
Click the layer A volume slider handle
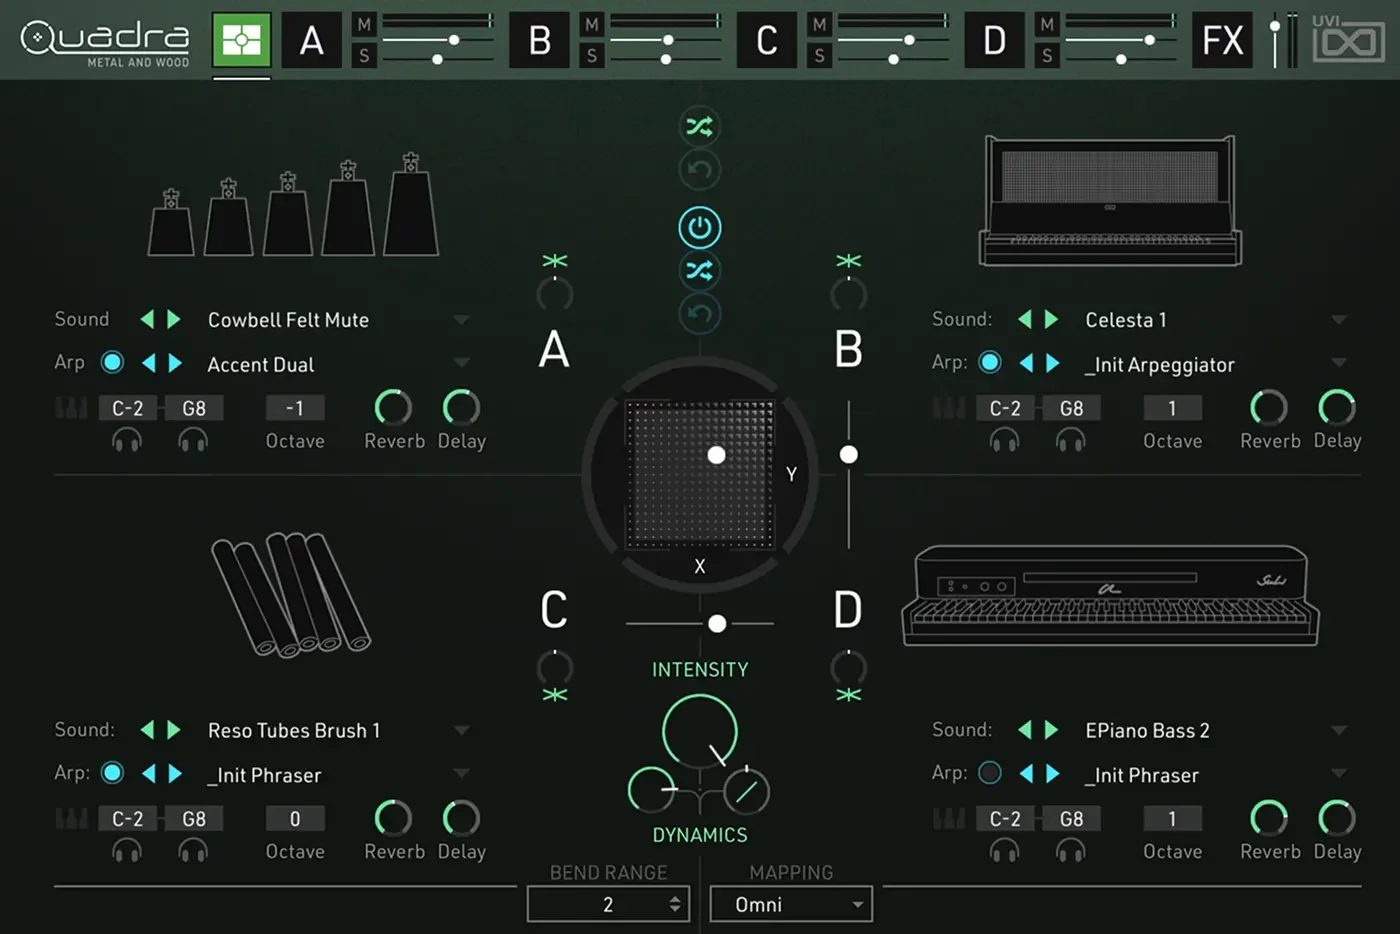pos(454,40)
